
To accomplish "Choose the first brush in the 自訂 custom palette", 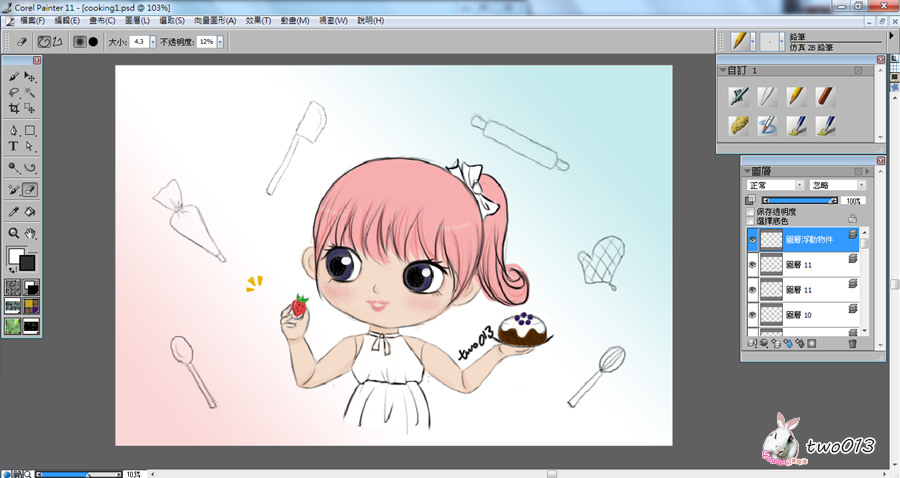I will tap(739, 96).
